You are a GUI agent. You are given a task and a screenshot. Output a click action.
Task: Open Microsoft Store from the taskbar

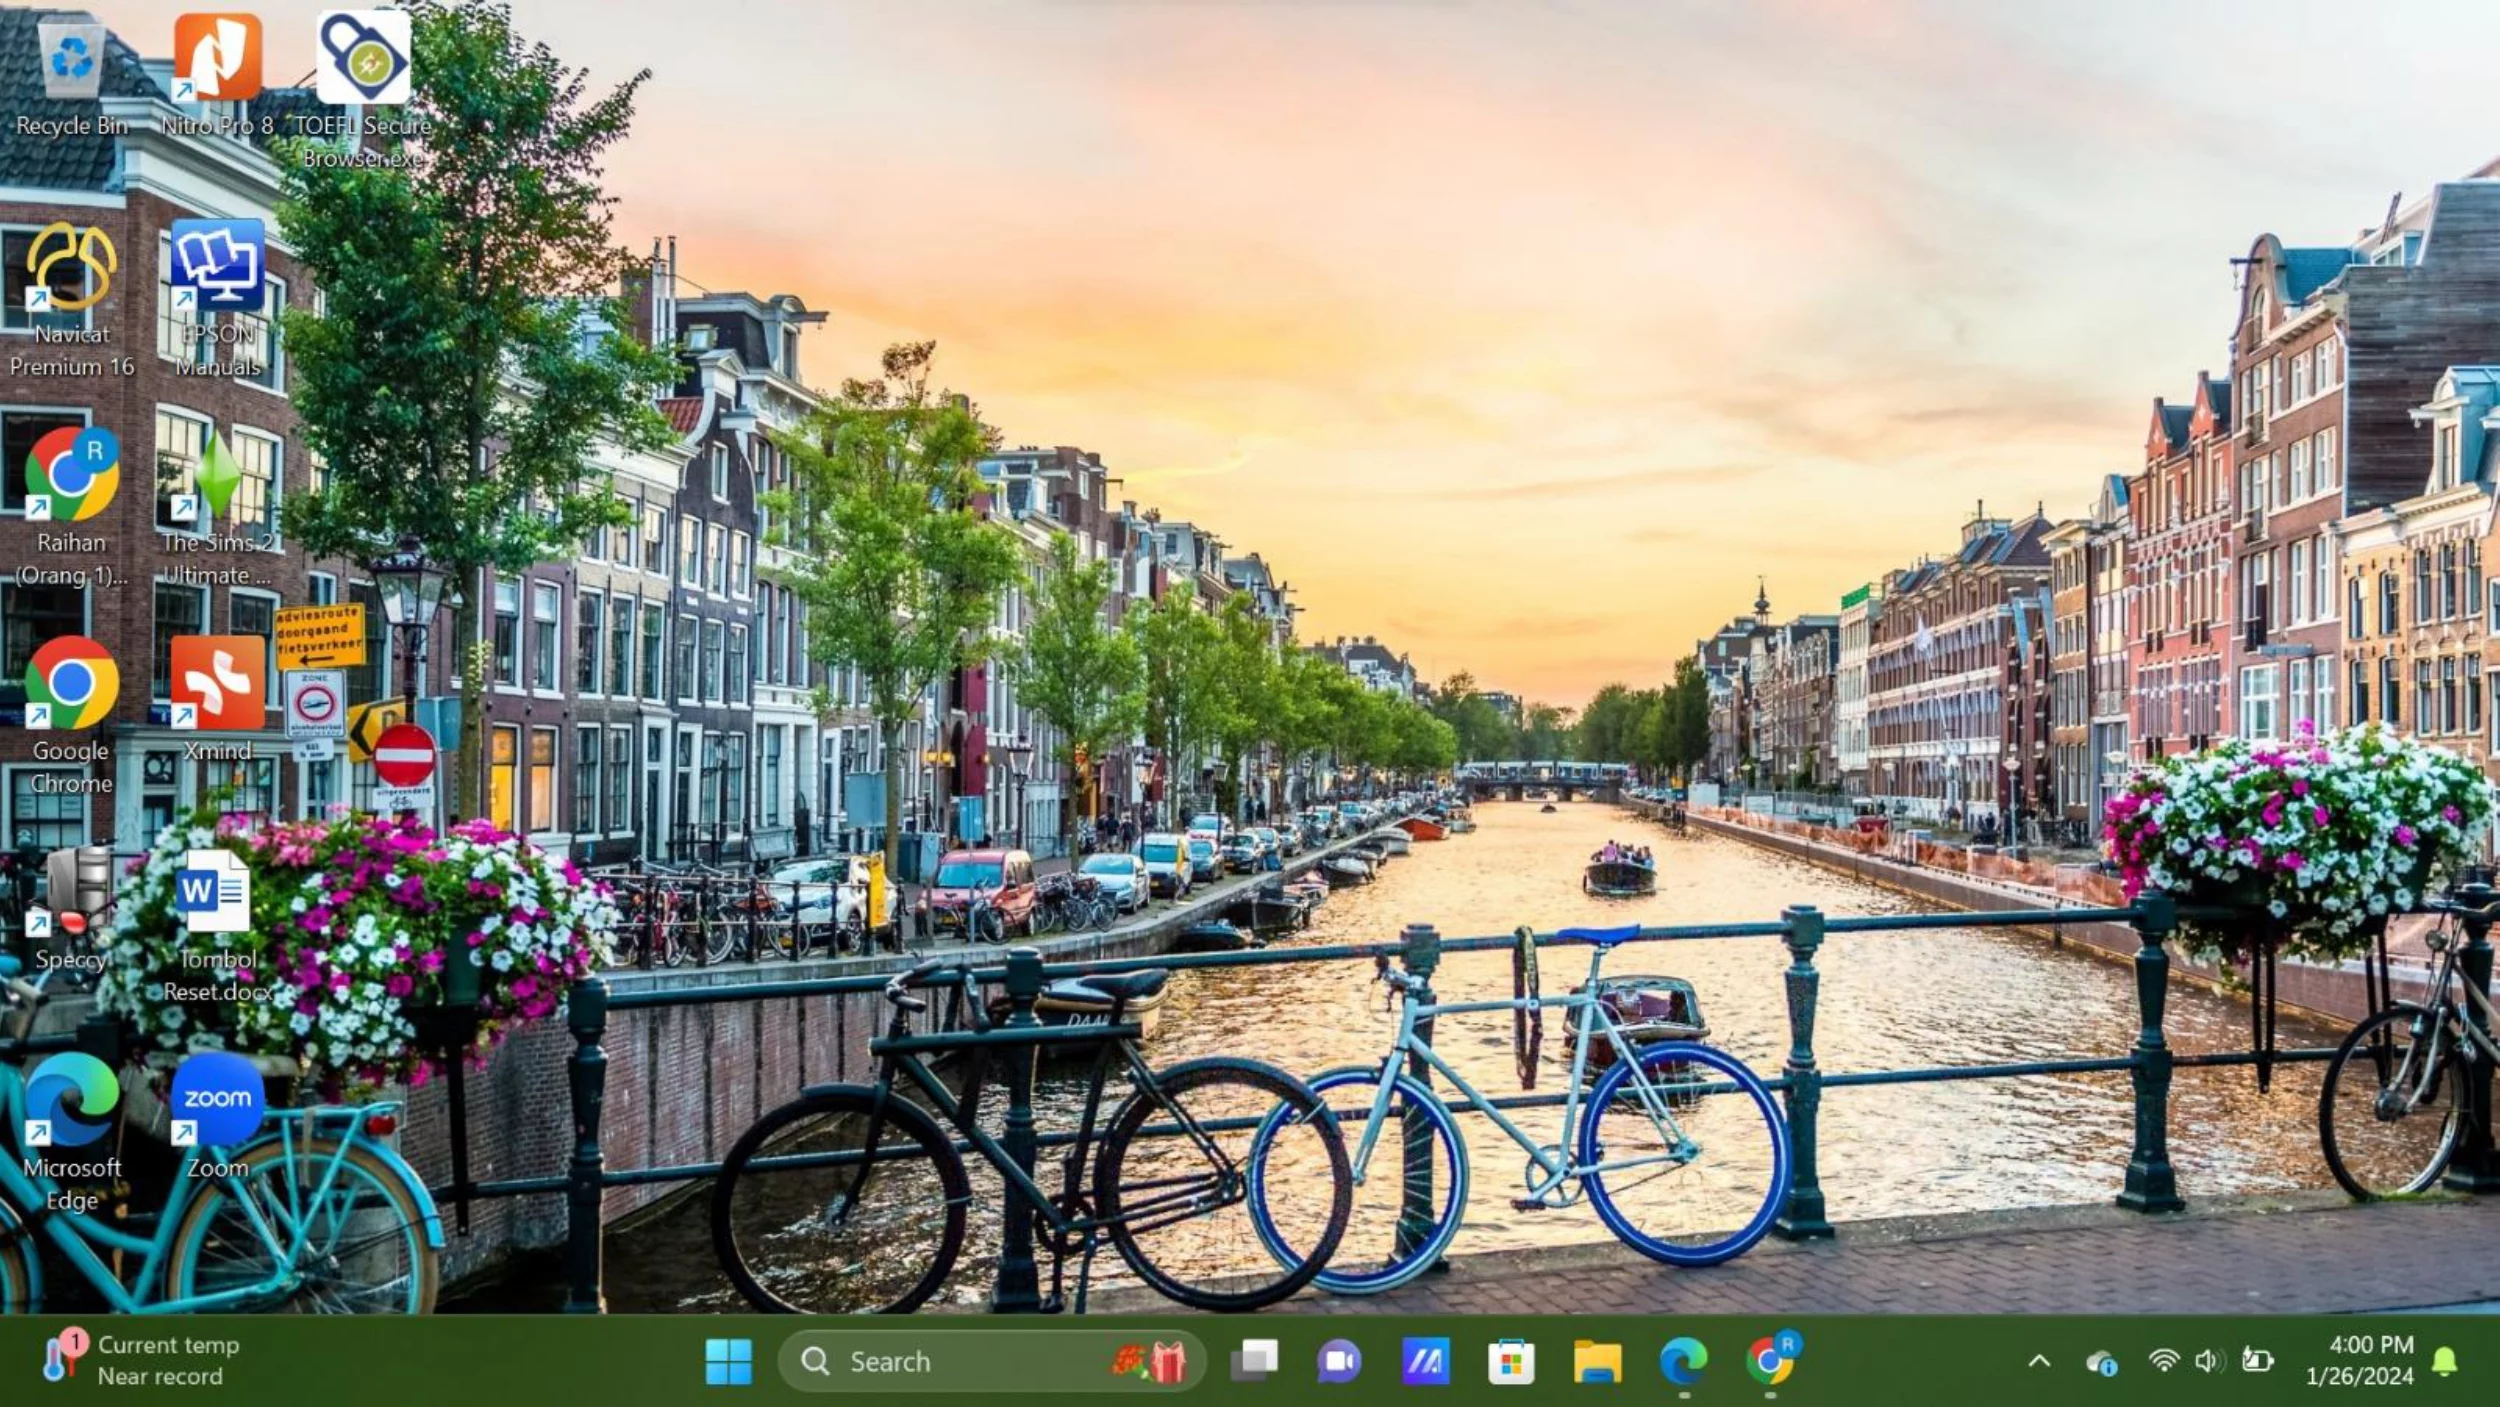[1511, 1361]
